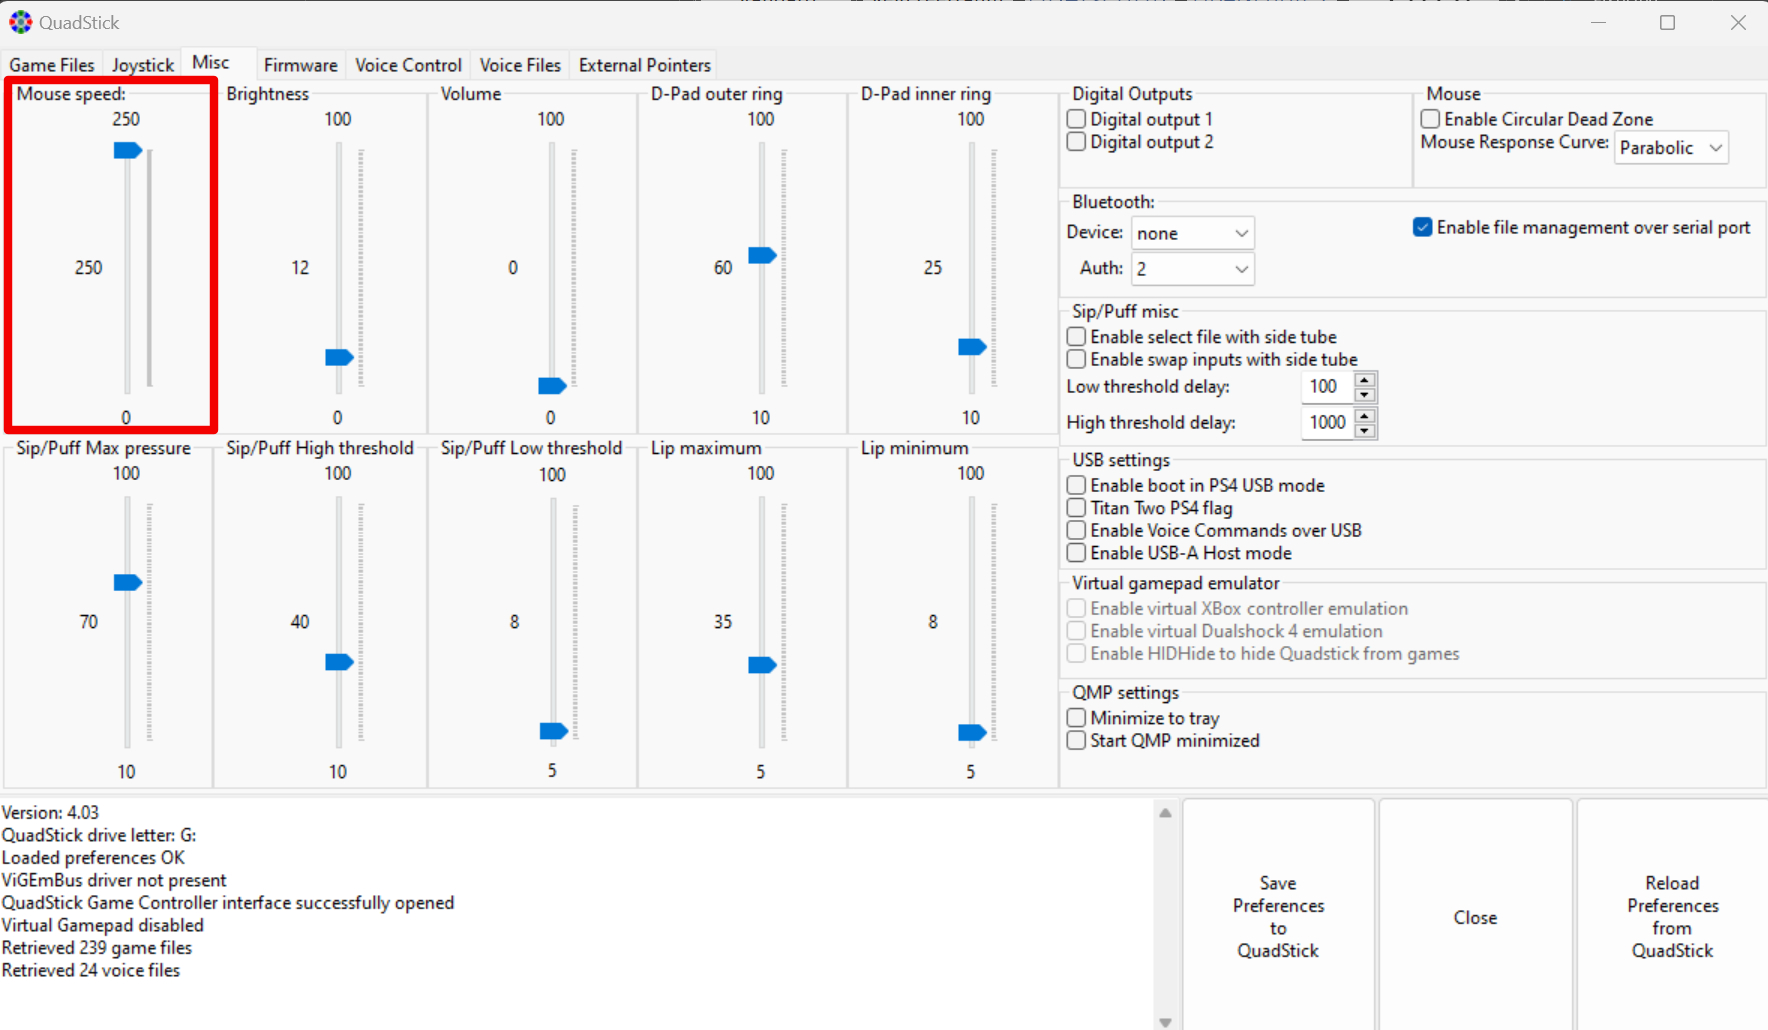Image resolution: width=1768 pixels, height=1030 pixels.
Task: Open the Bluetooth Auth dropdown
Action: coord(1192,269)
